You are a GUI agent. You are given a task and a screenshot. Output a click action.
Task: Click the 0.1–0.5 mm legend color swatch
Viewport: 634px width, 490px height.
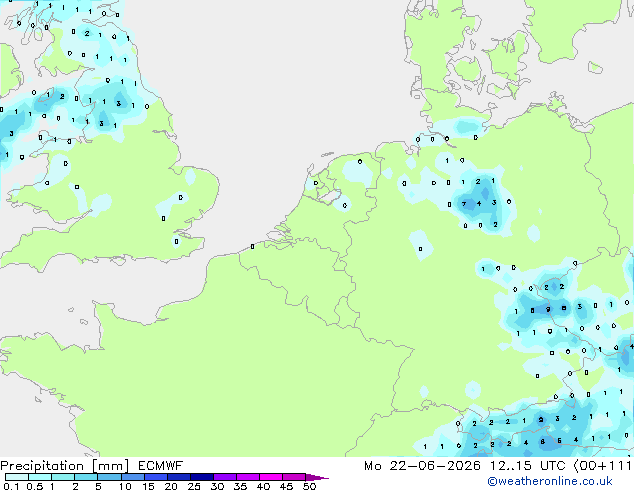[x=17, y=477]
